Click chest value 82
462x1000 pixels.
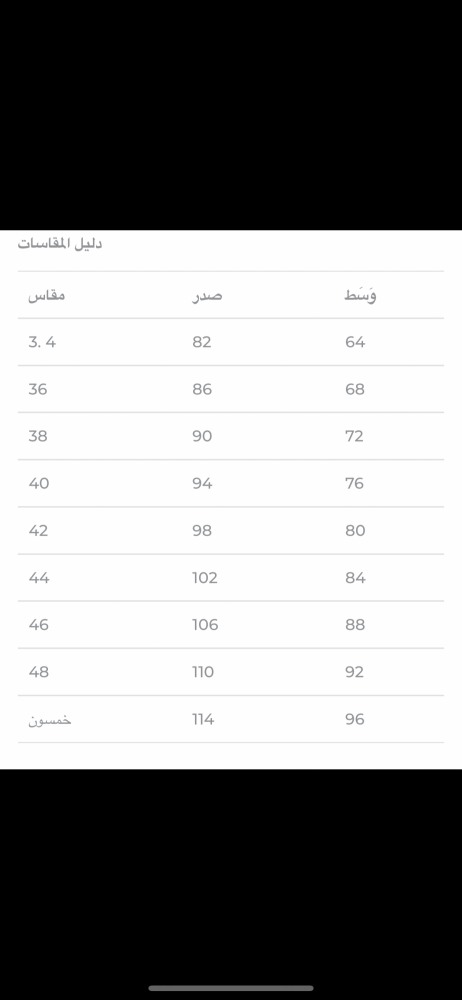202,342
